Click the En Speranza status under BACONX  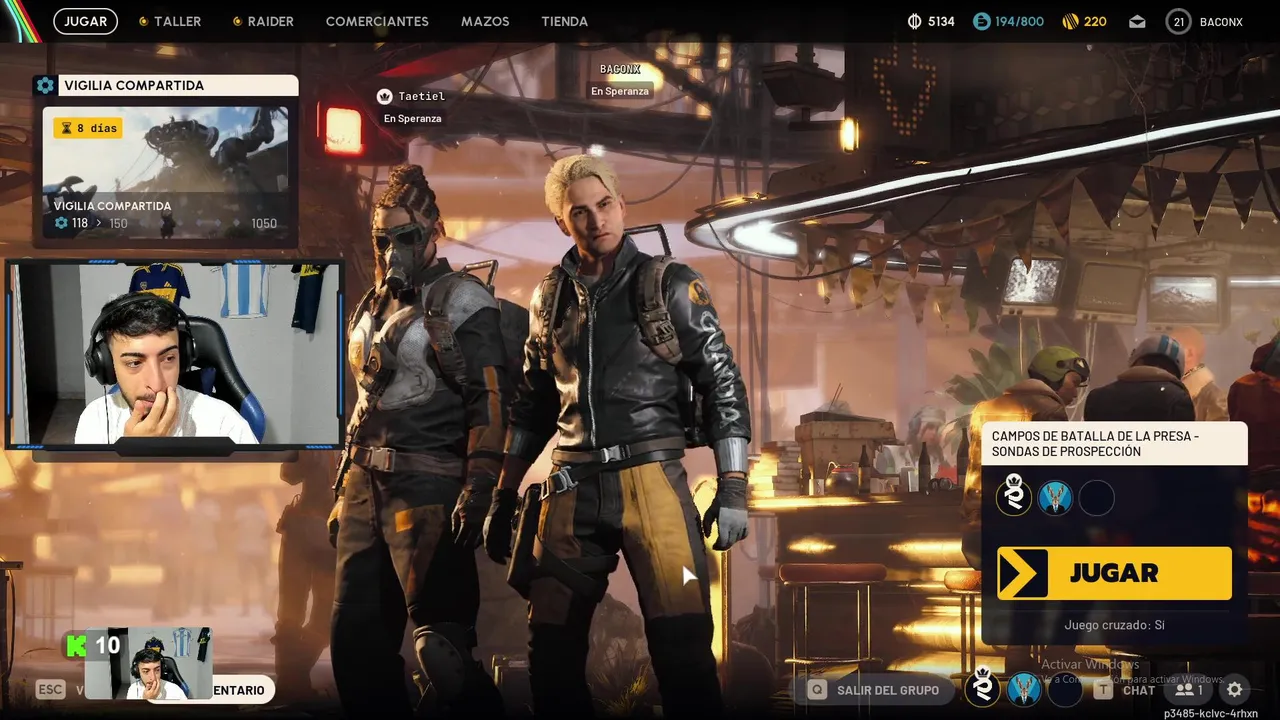click(x=619, y=91)
